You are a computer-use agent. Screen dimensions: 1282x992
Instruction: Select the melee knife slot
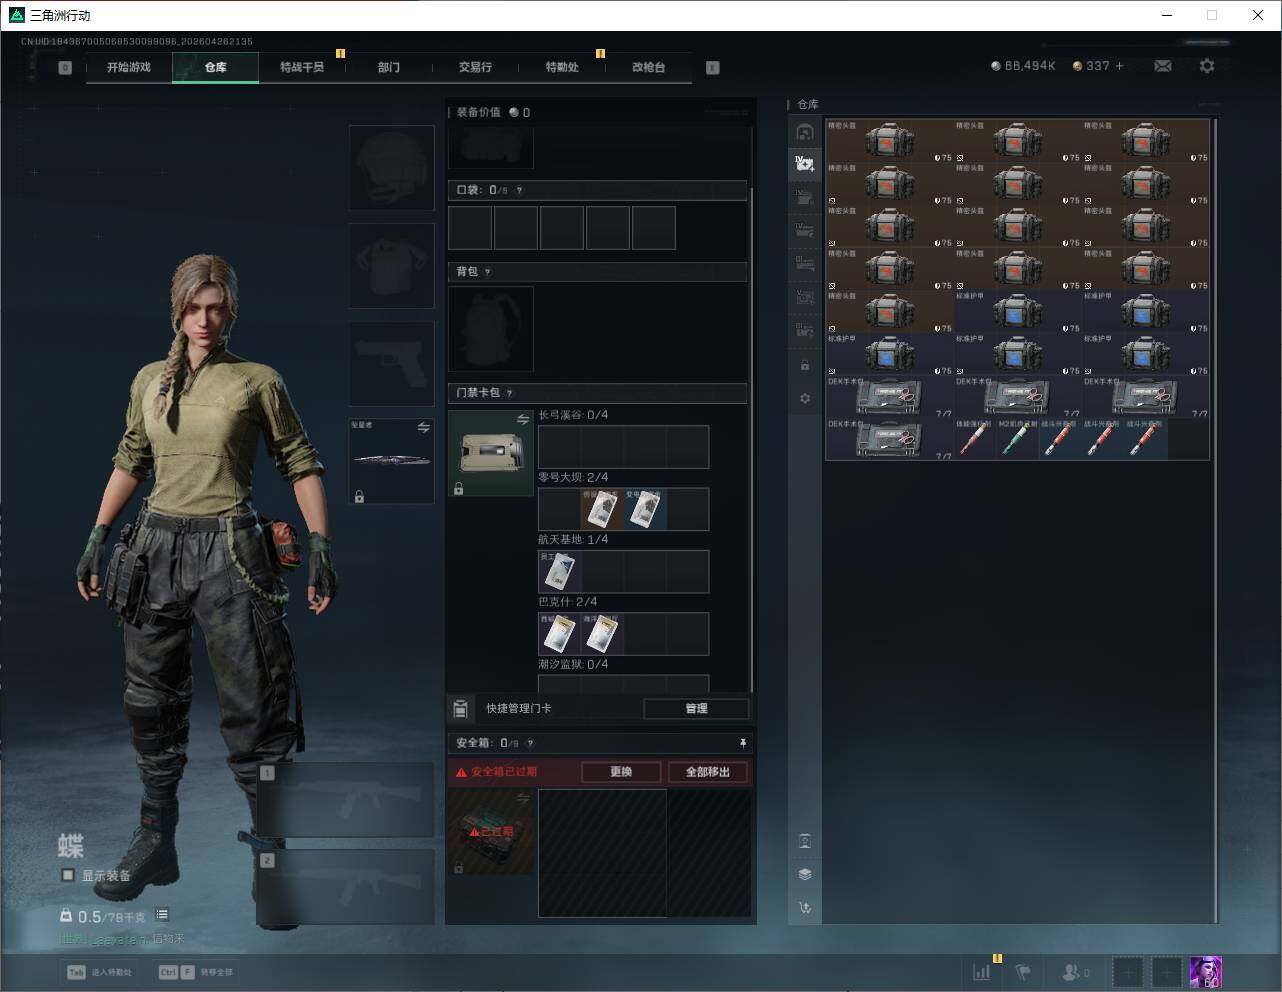pyautogui.click(x=392, y=461)
